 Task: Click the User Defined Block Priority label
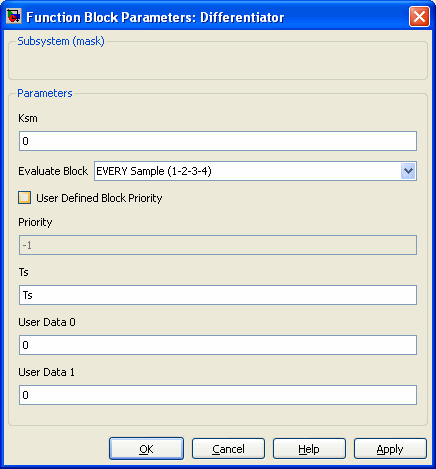click(99, 198)
